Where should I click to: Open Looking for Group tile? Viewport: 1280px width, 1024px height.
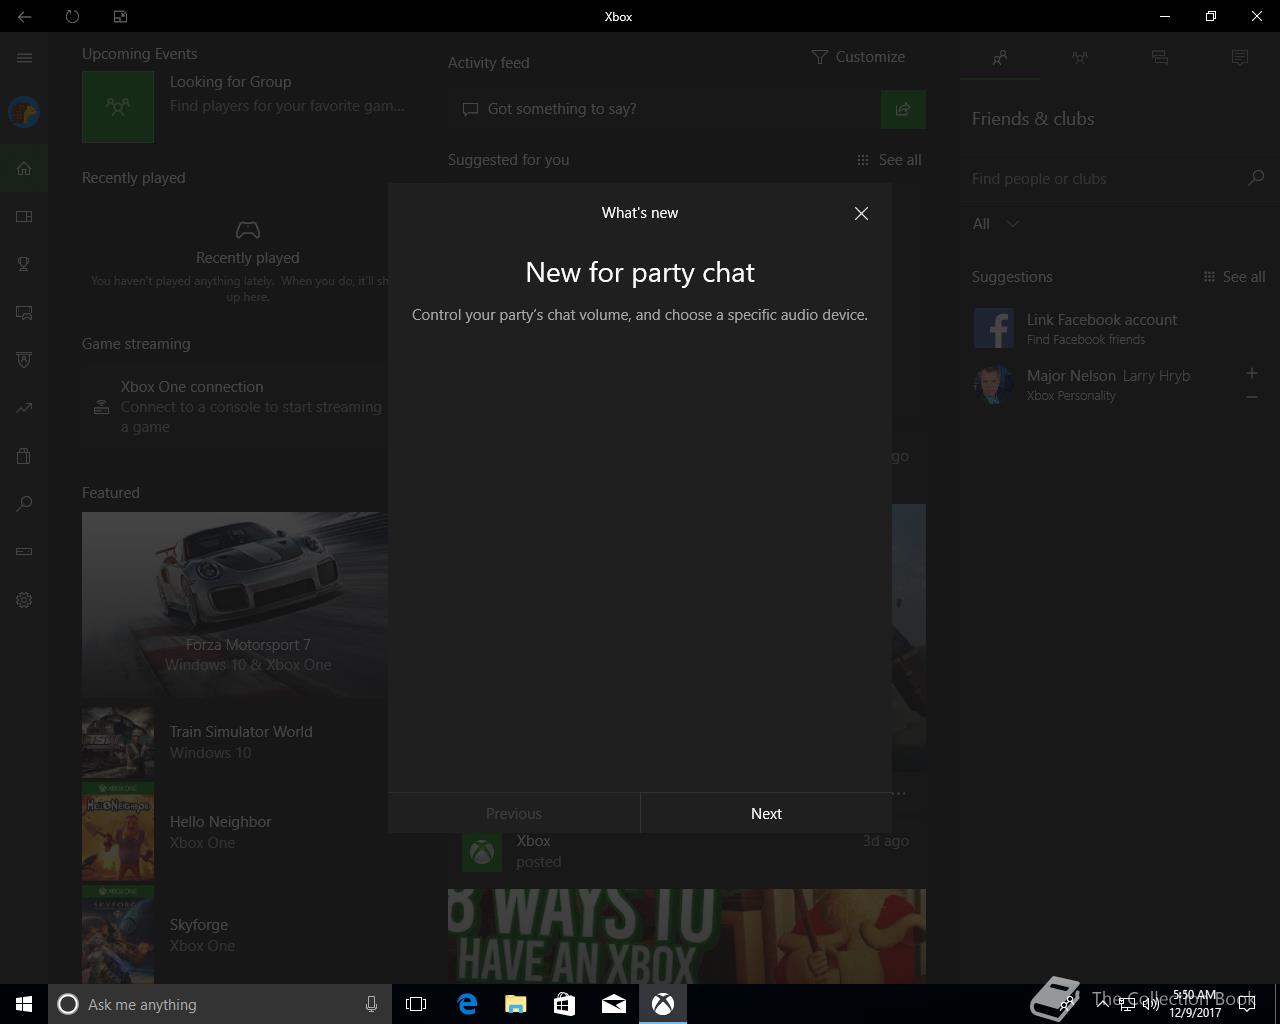244,106
